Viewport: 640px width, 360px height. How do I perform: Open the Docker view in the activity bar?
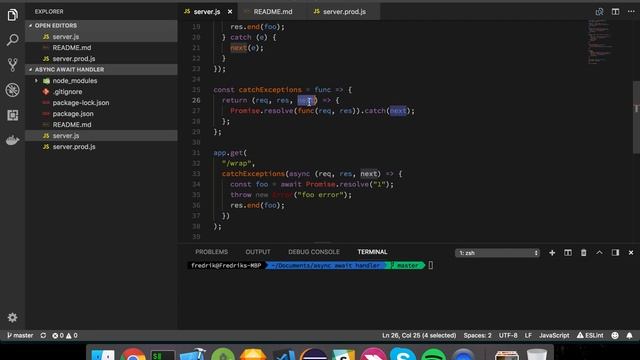click(12, 140)
